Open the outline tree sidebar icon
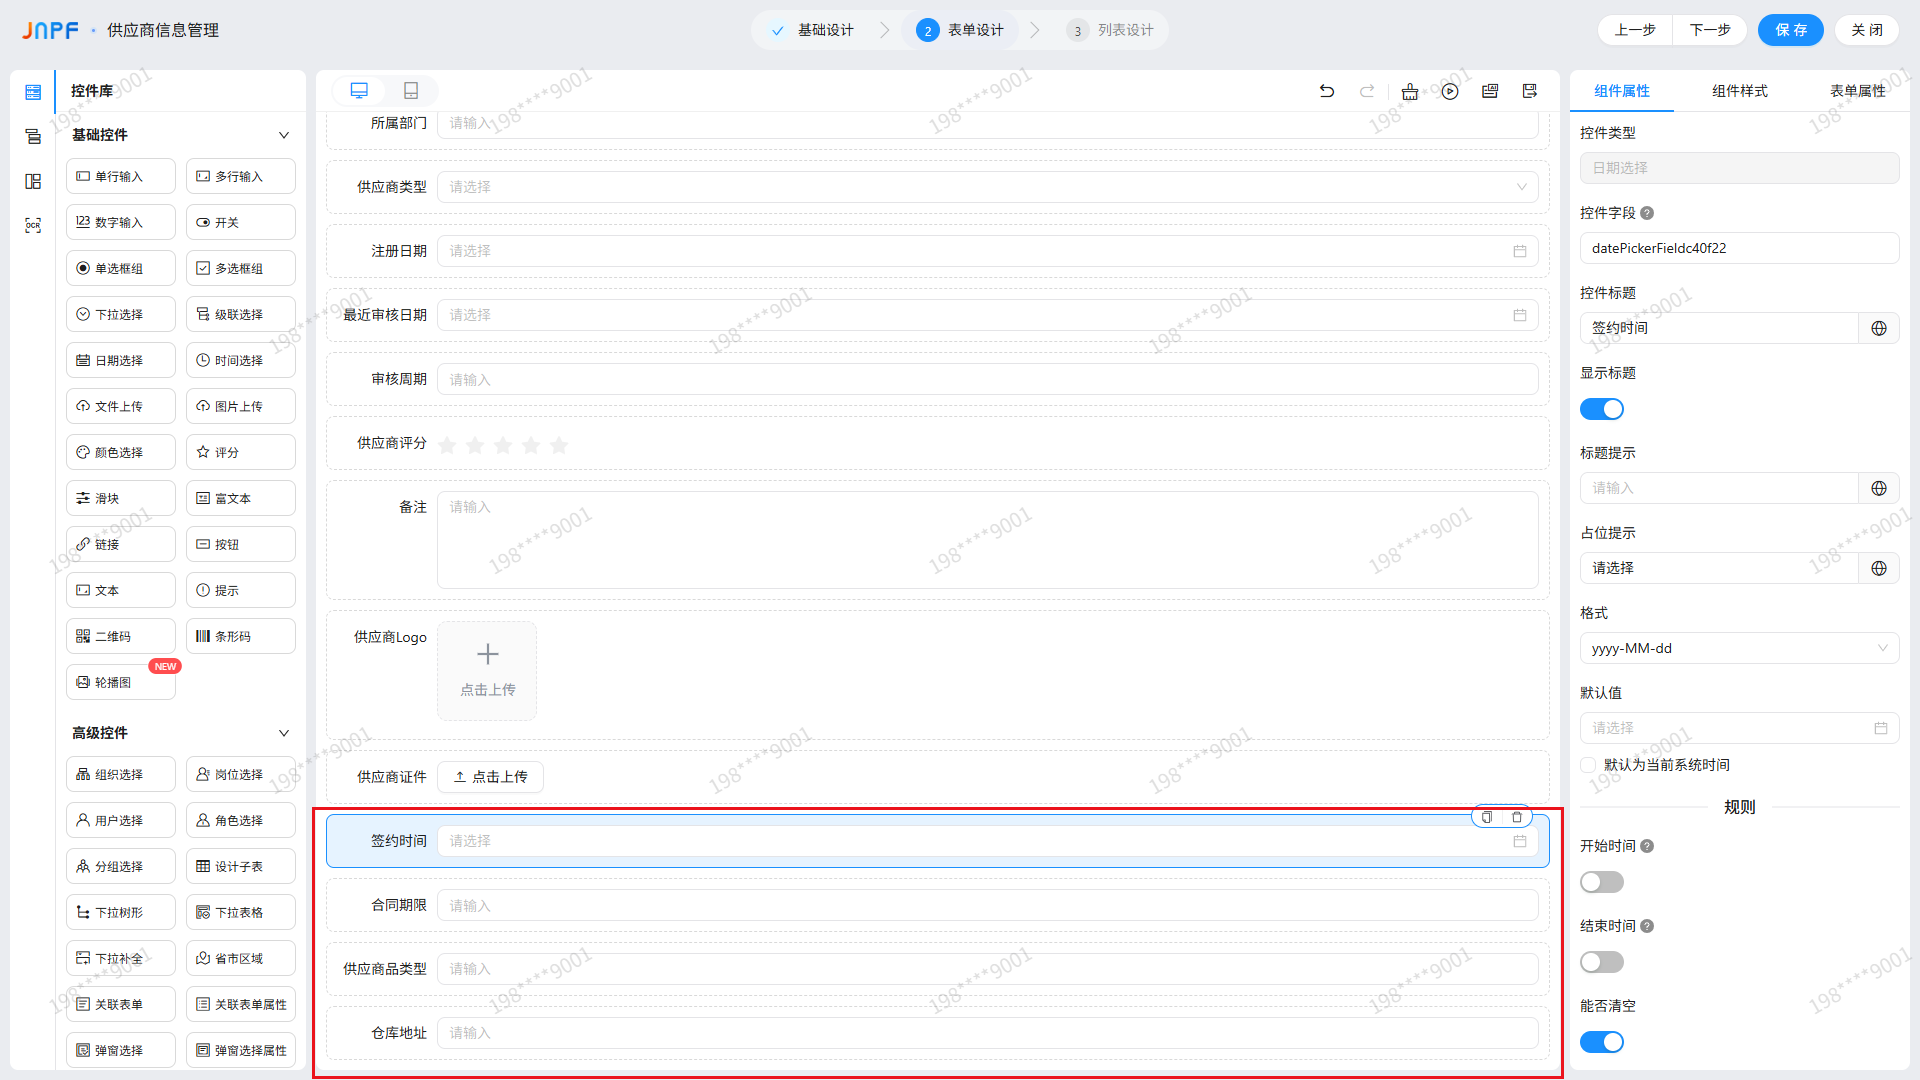Image resolution: width=1920 pixels, height=1080 pixels. coord(33,137)
